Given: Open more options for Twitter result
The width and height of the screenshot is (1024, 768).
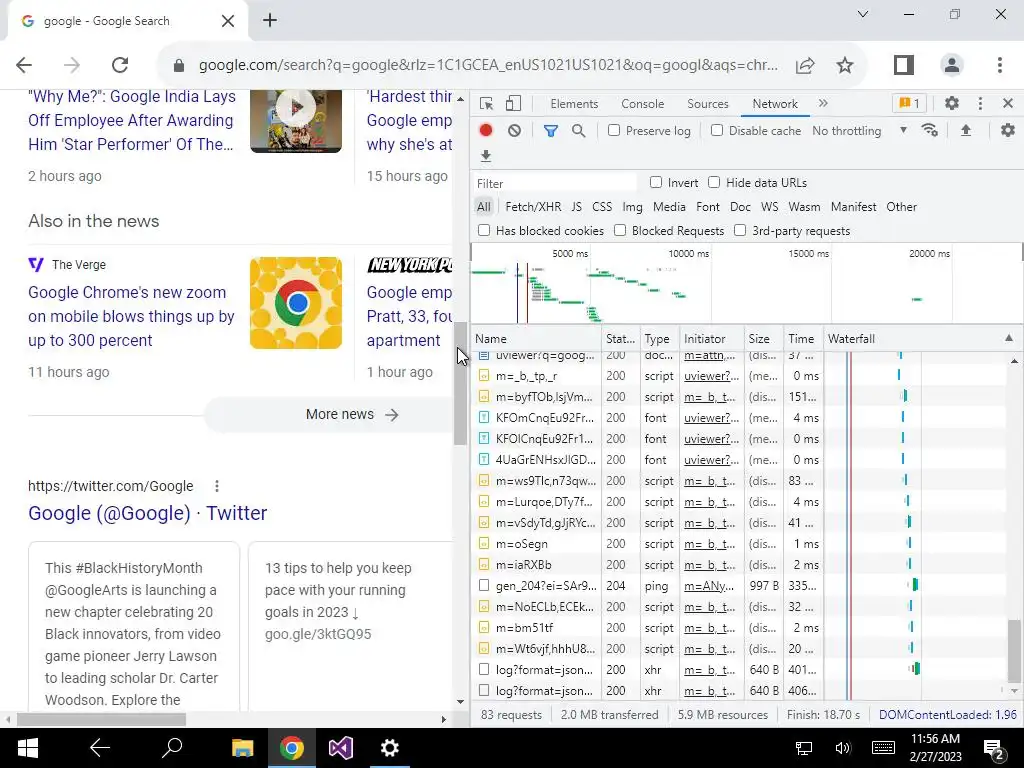Looking at the screenshot, I should [x=217, y=486].
